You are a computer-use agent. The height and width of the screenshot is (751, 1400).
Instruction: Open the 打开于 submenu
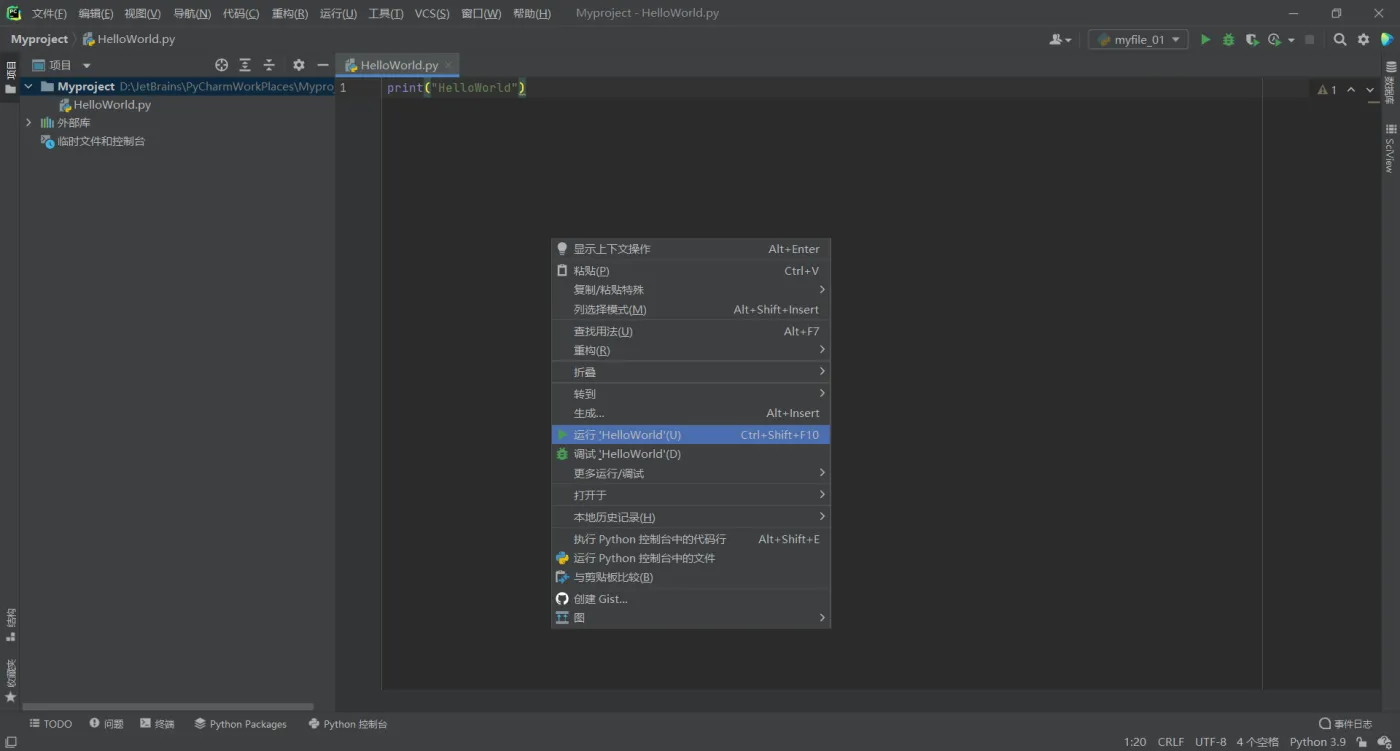click(x=691, y=495)
